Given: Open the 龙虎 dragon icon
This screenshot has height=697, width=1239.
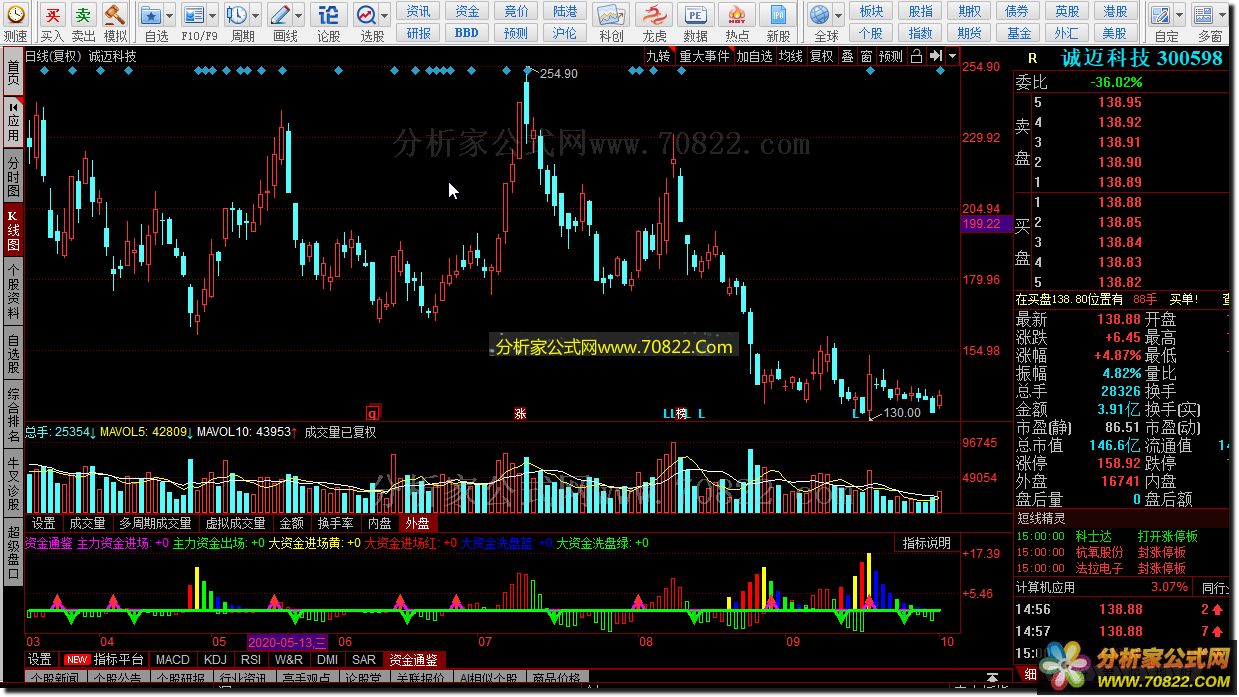Looking at the screenshot, I should click(x=654, y=15).
